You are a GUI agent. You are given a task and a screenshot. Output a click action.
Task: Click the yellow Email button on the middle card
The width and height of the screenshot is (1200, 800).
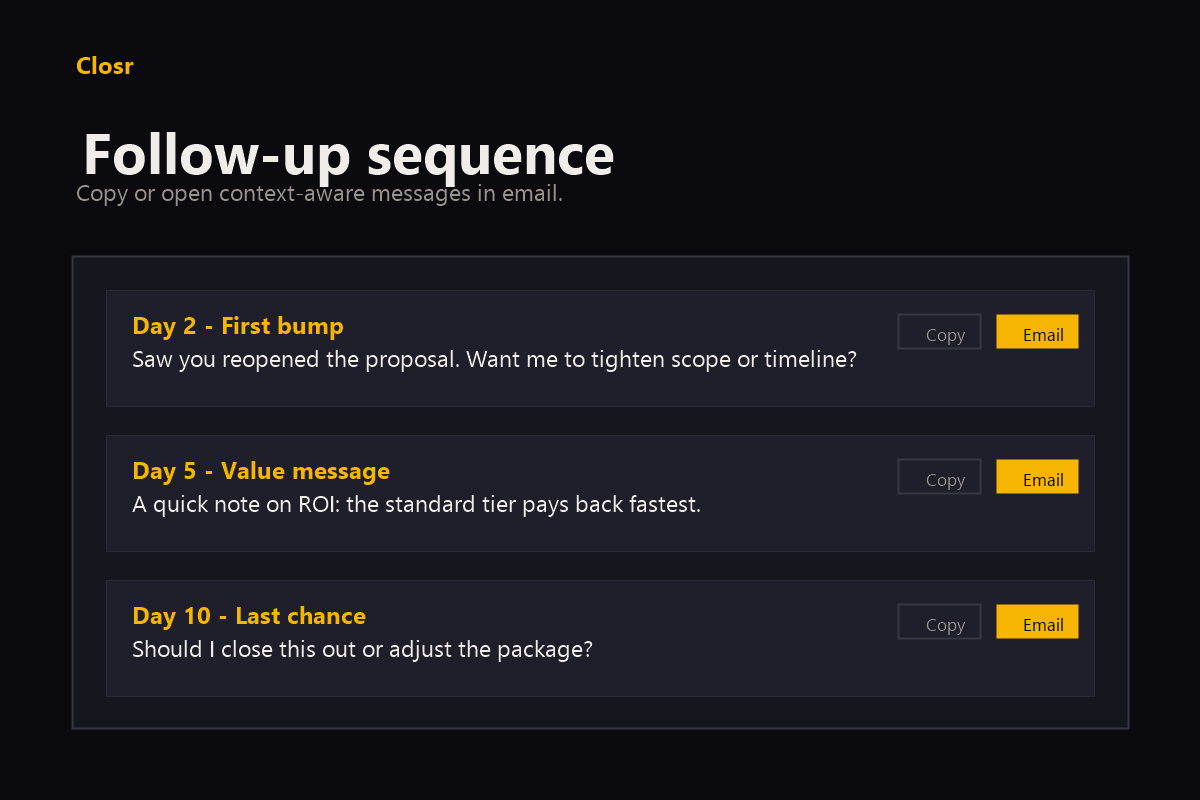[1037, 476]
